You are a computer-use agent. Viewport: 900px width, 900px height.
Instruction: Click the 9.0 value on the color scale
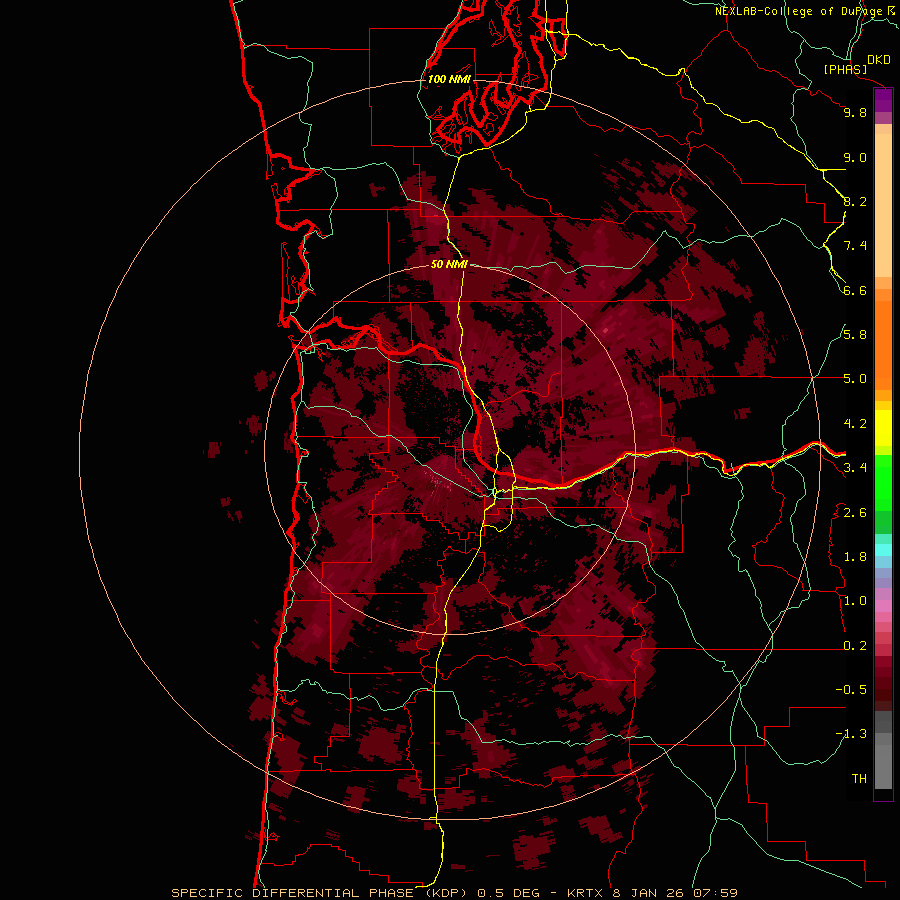(x=855, y=157)
